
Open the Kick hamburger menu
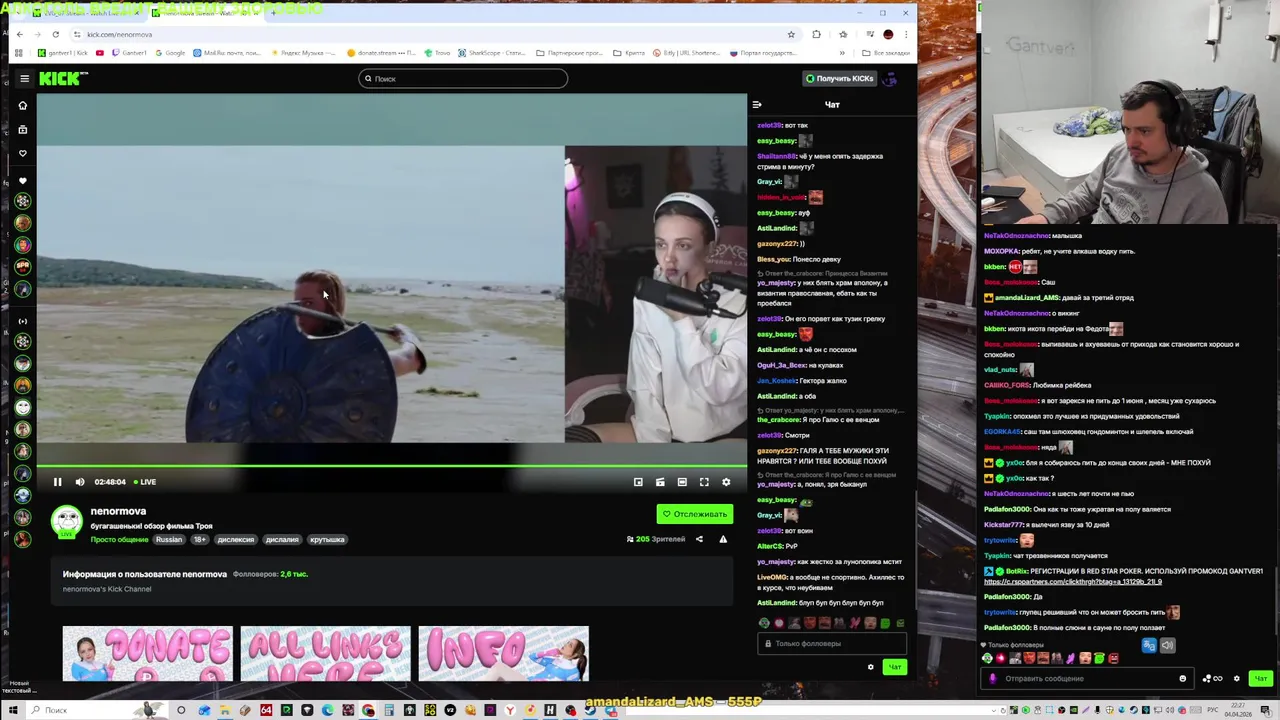(x=25, y=78)
